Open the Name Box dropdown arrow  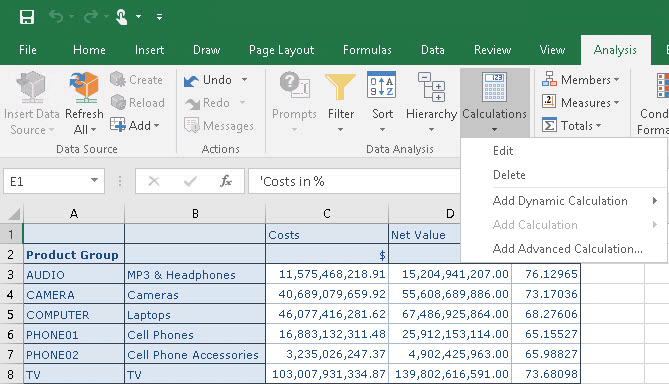click(94, 181)
